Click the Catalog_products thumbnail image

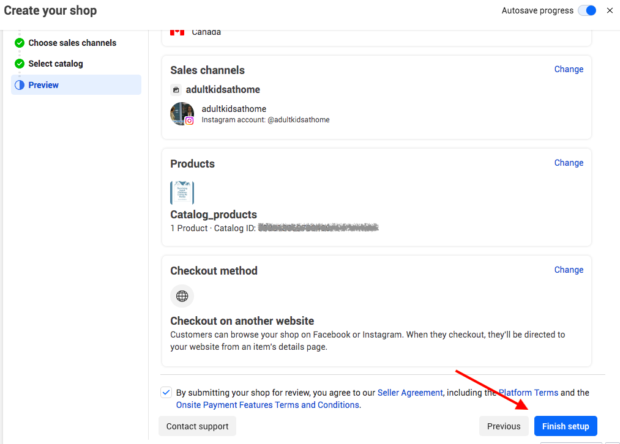182,192
